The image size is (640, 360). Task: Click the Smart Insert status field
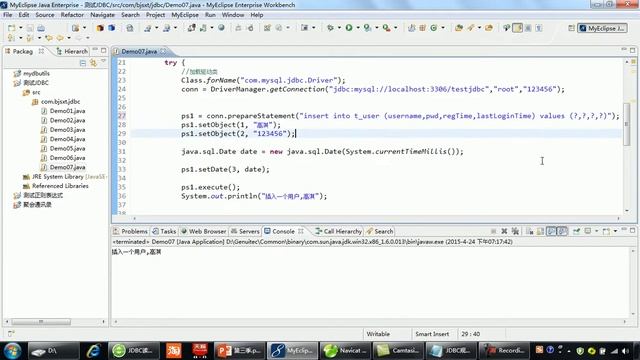point(432,334)
